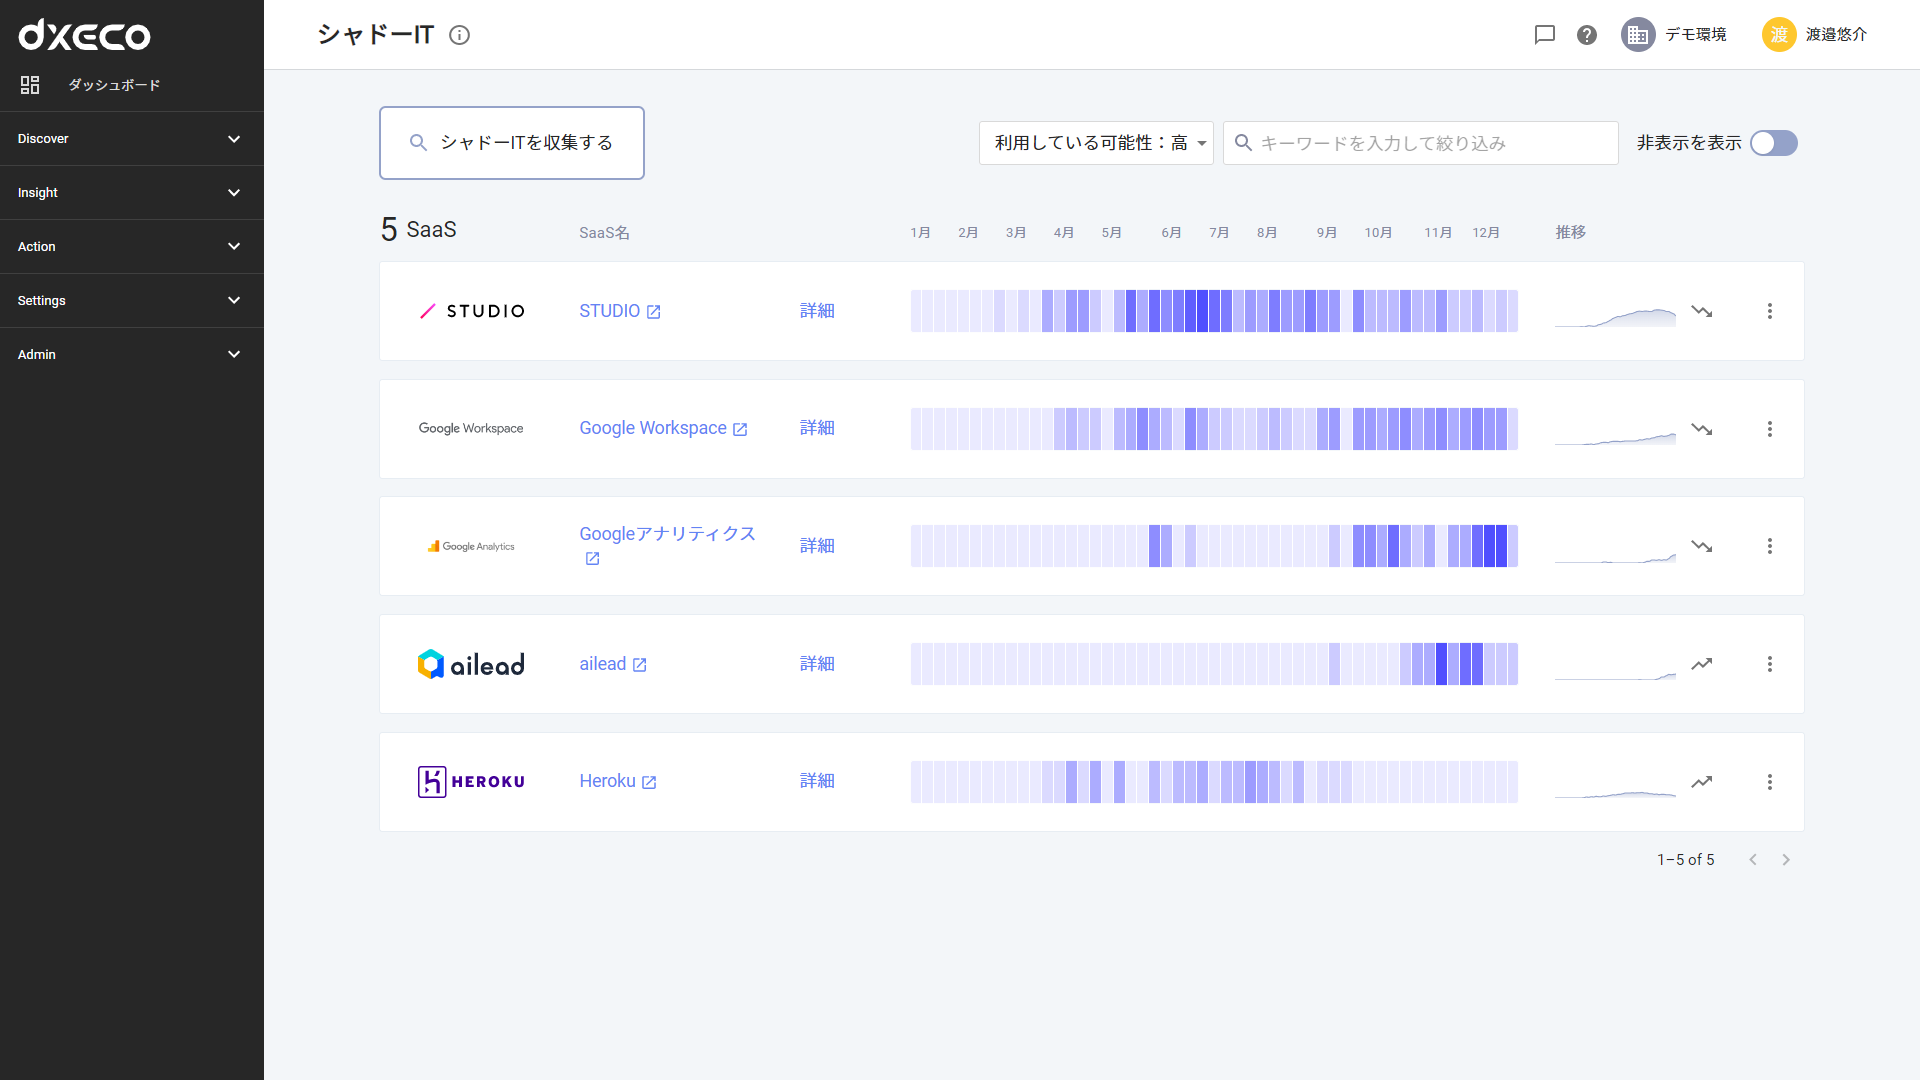Expand the Insight menu section
The height and width of the screenshot is (1080, 1920).
(x=132, y=193)
